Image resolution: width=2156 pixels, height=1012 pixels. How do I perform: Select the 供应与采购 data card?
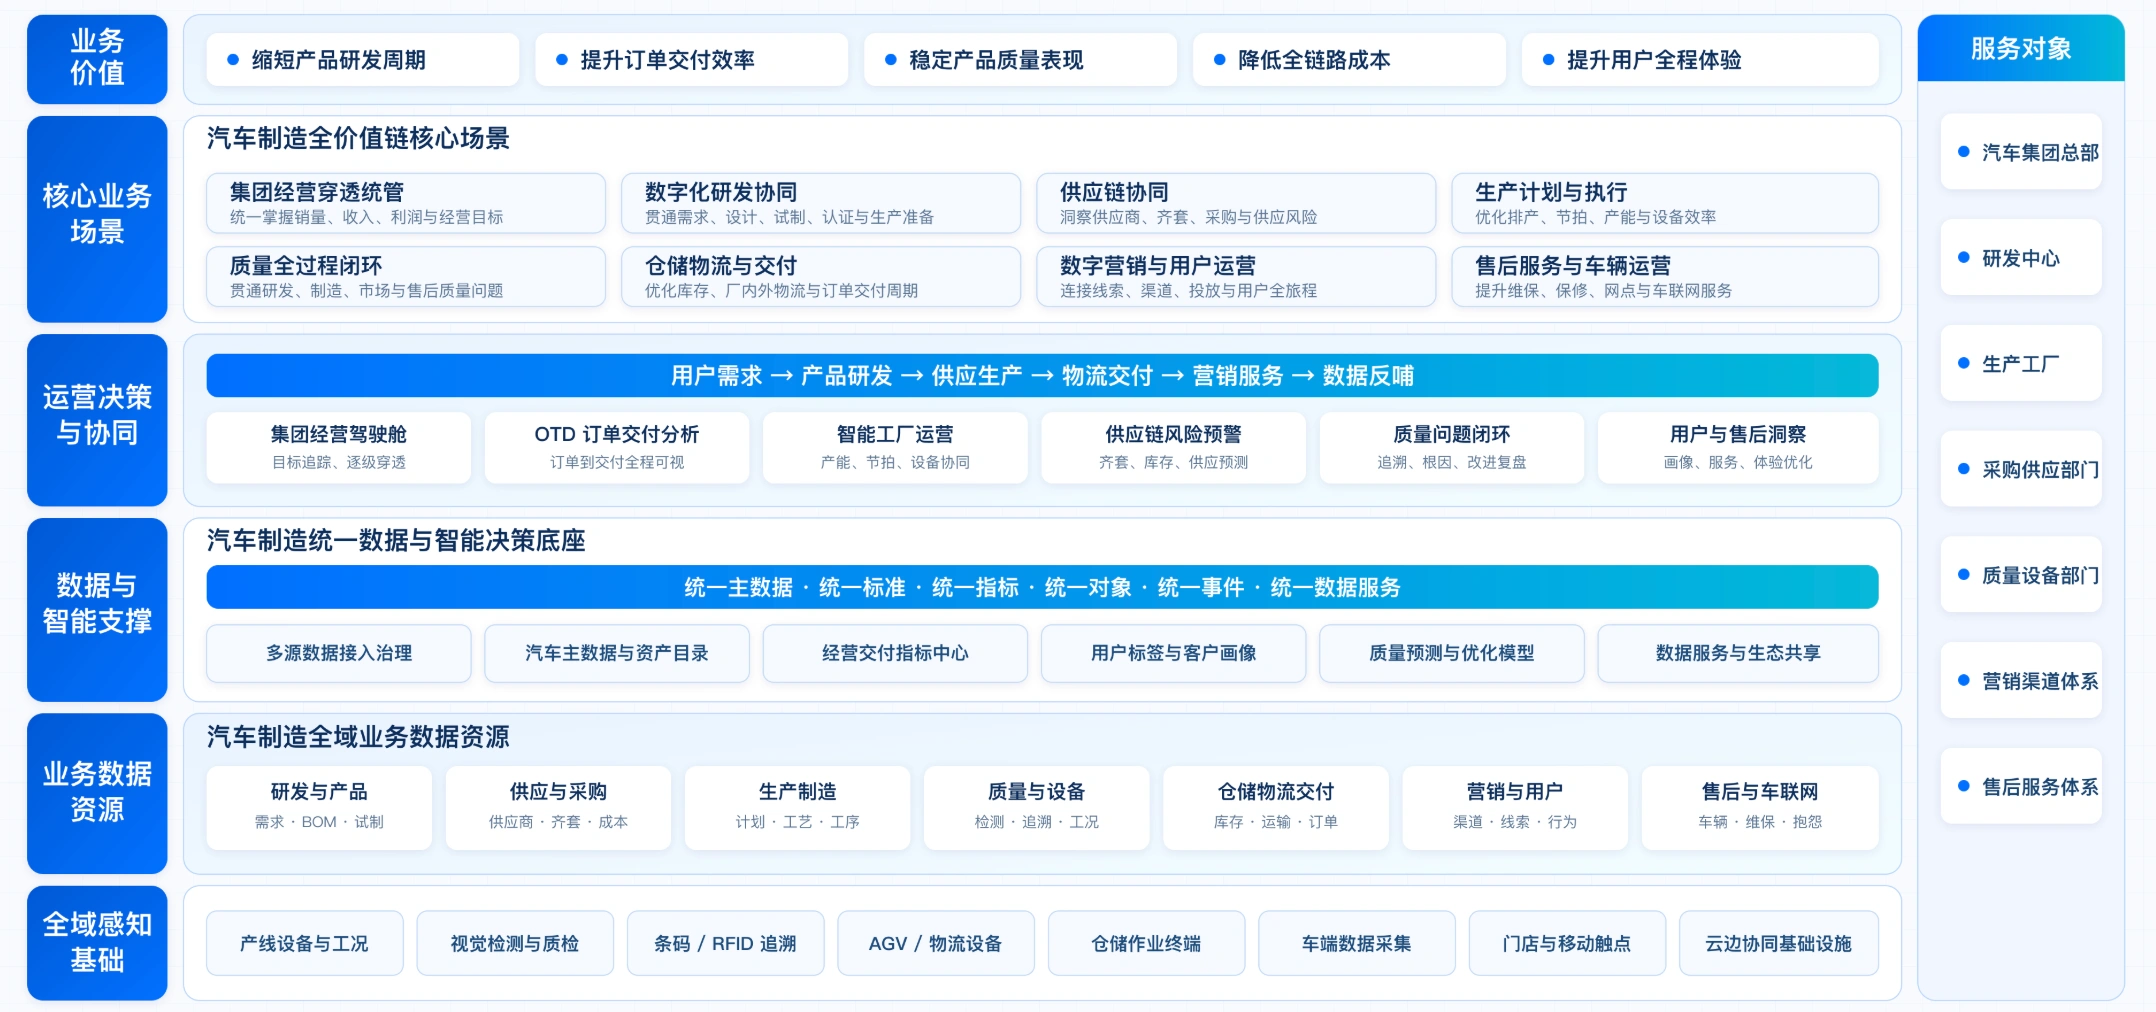pyautogui.click(x=558, y=807)
